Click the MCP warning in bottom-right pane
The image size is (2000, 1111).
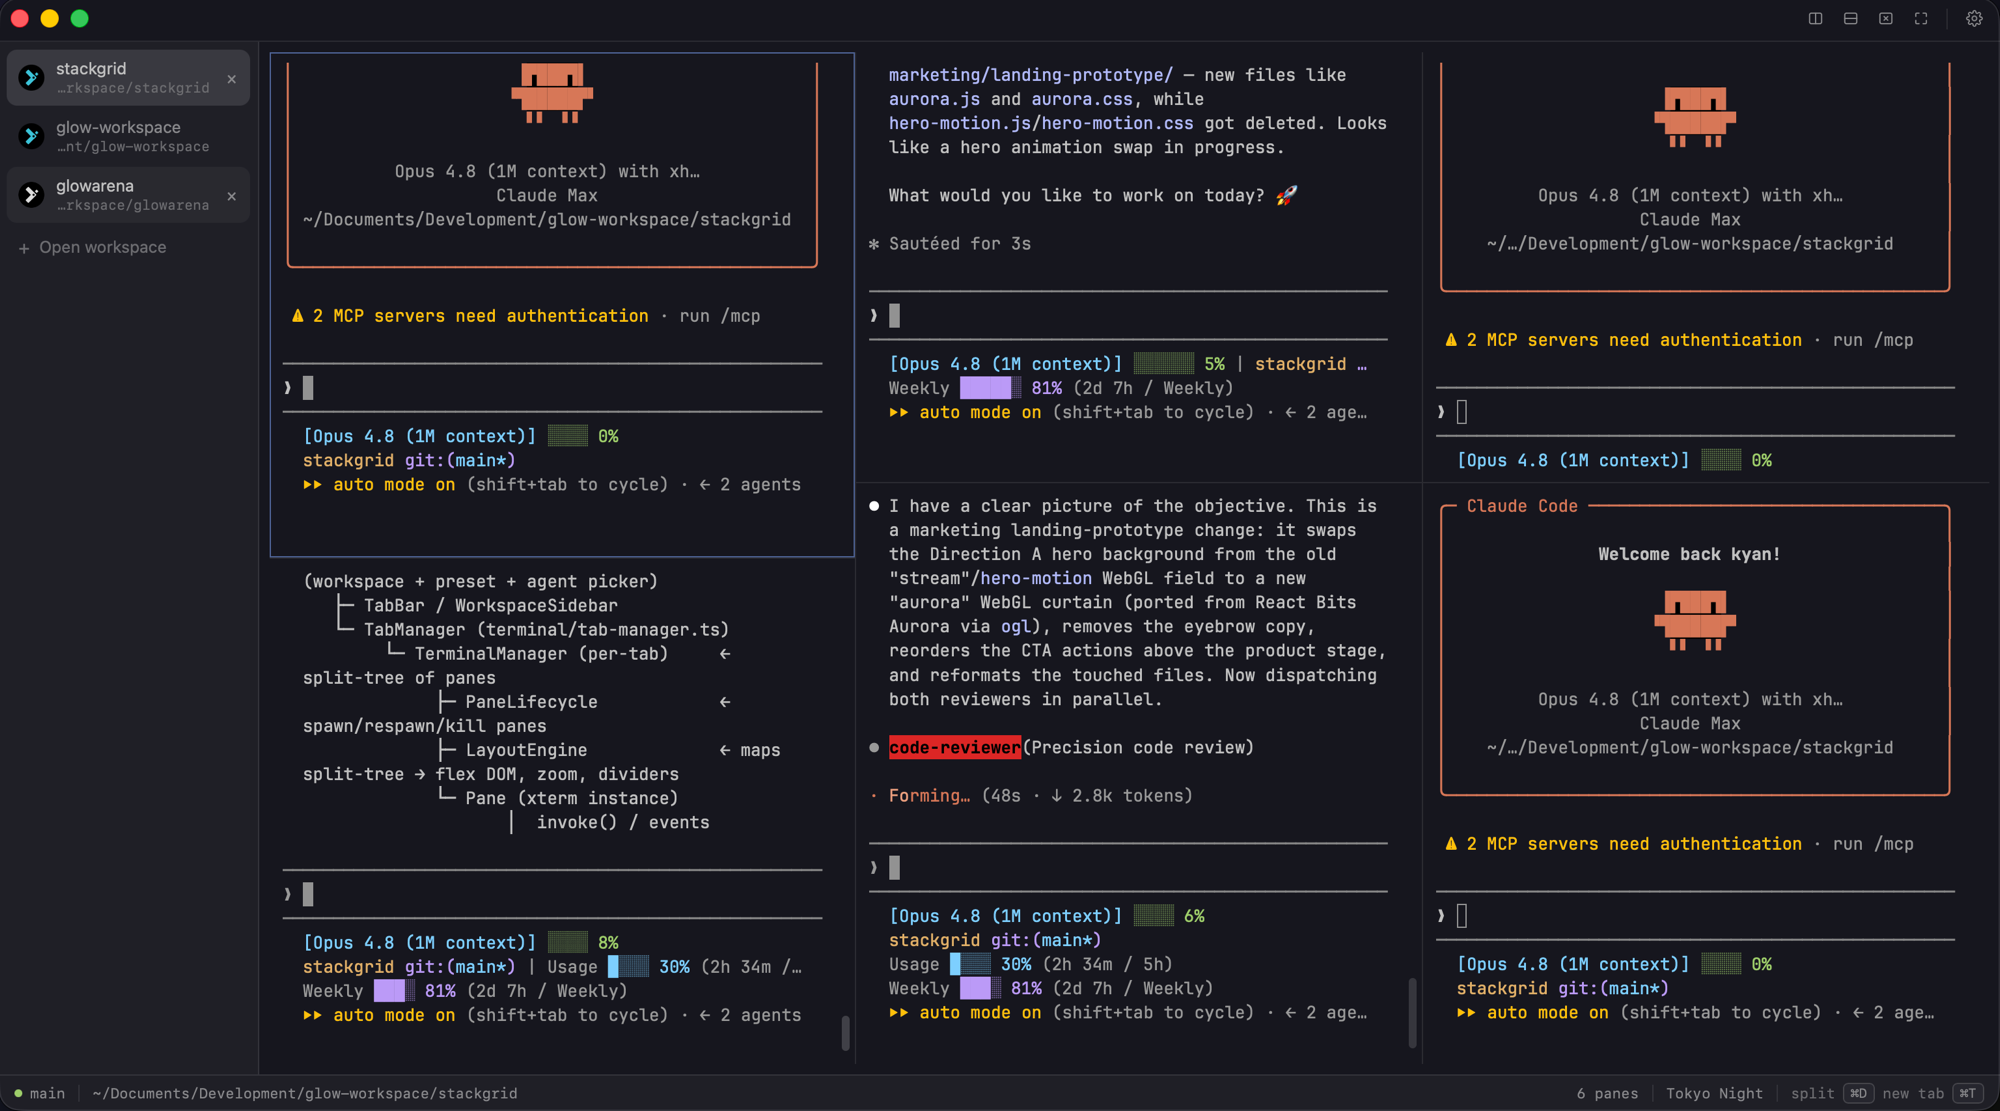pyautogui.click(x=1679, y=844)
